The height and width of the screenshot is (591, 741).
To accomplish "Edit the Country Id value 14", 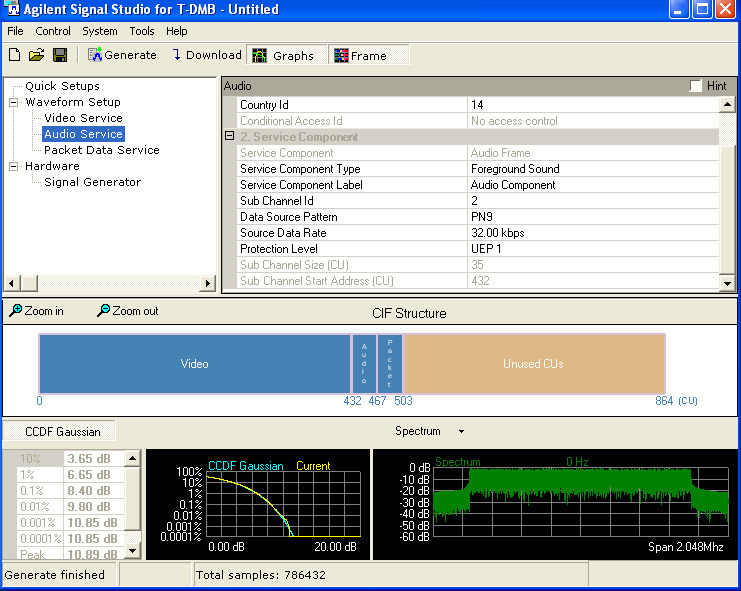I will pos(593,105).
